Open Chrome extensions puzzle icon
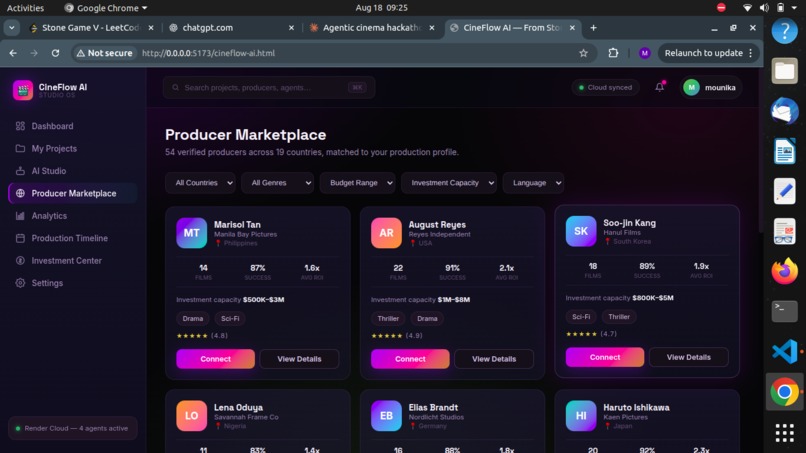The width and height of the screenshot is (806, 453). click(x=613, y=53)
